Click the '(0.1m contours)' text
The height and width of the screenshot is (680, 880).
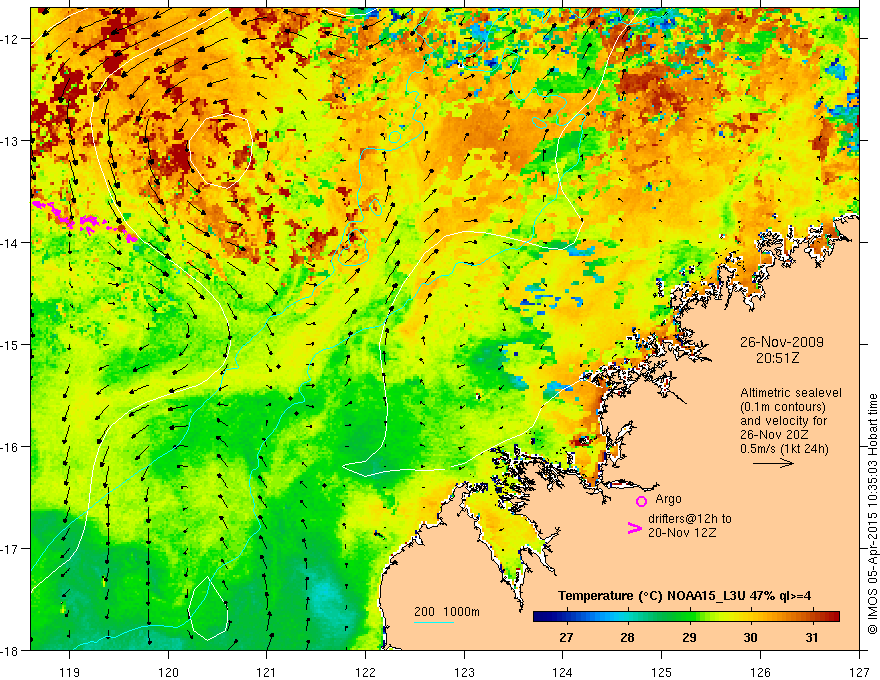pyautogui.click(x=783, y=407)
